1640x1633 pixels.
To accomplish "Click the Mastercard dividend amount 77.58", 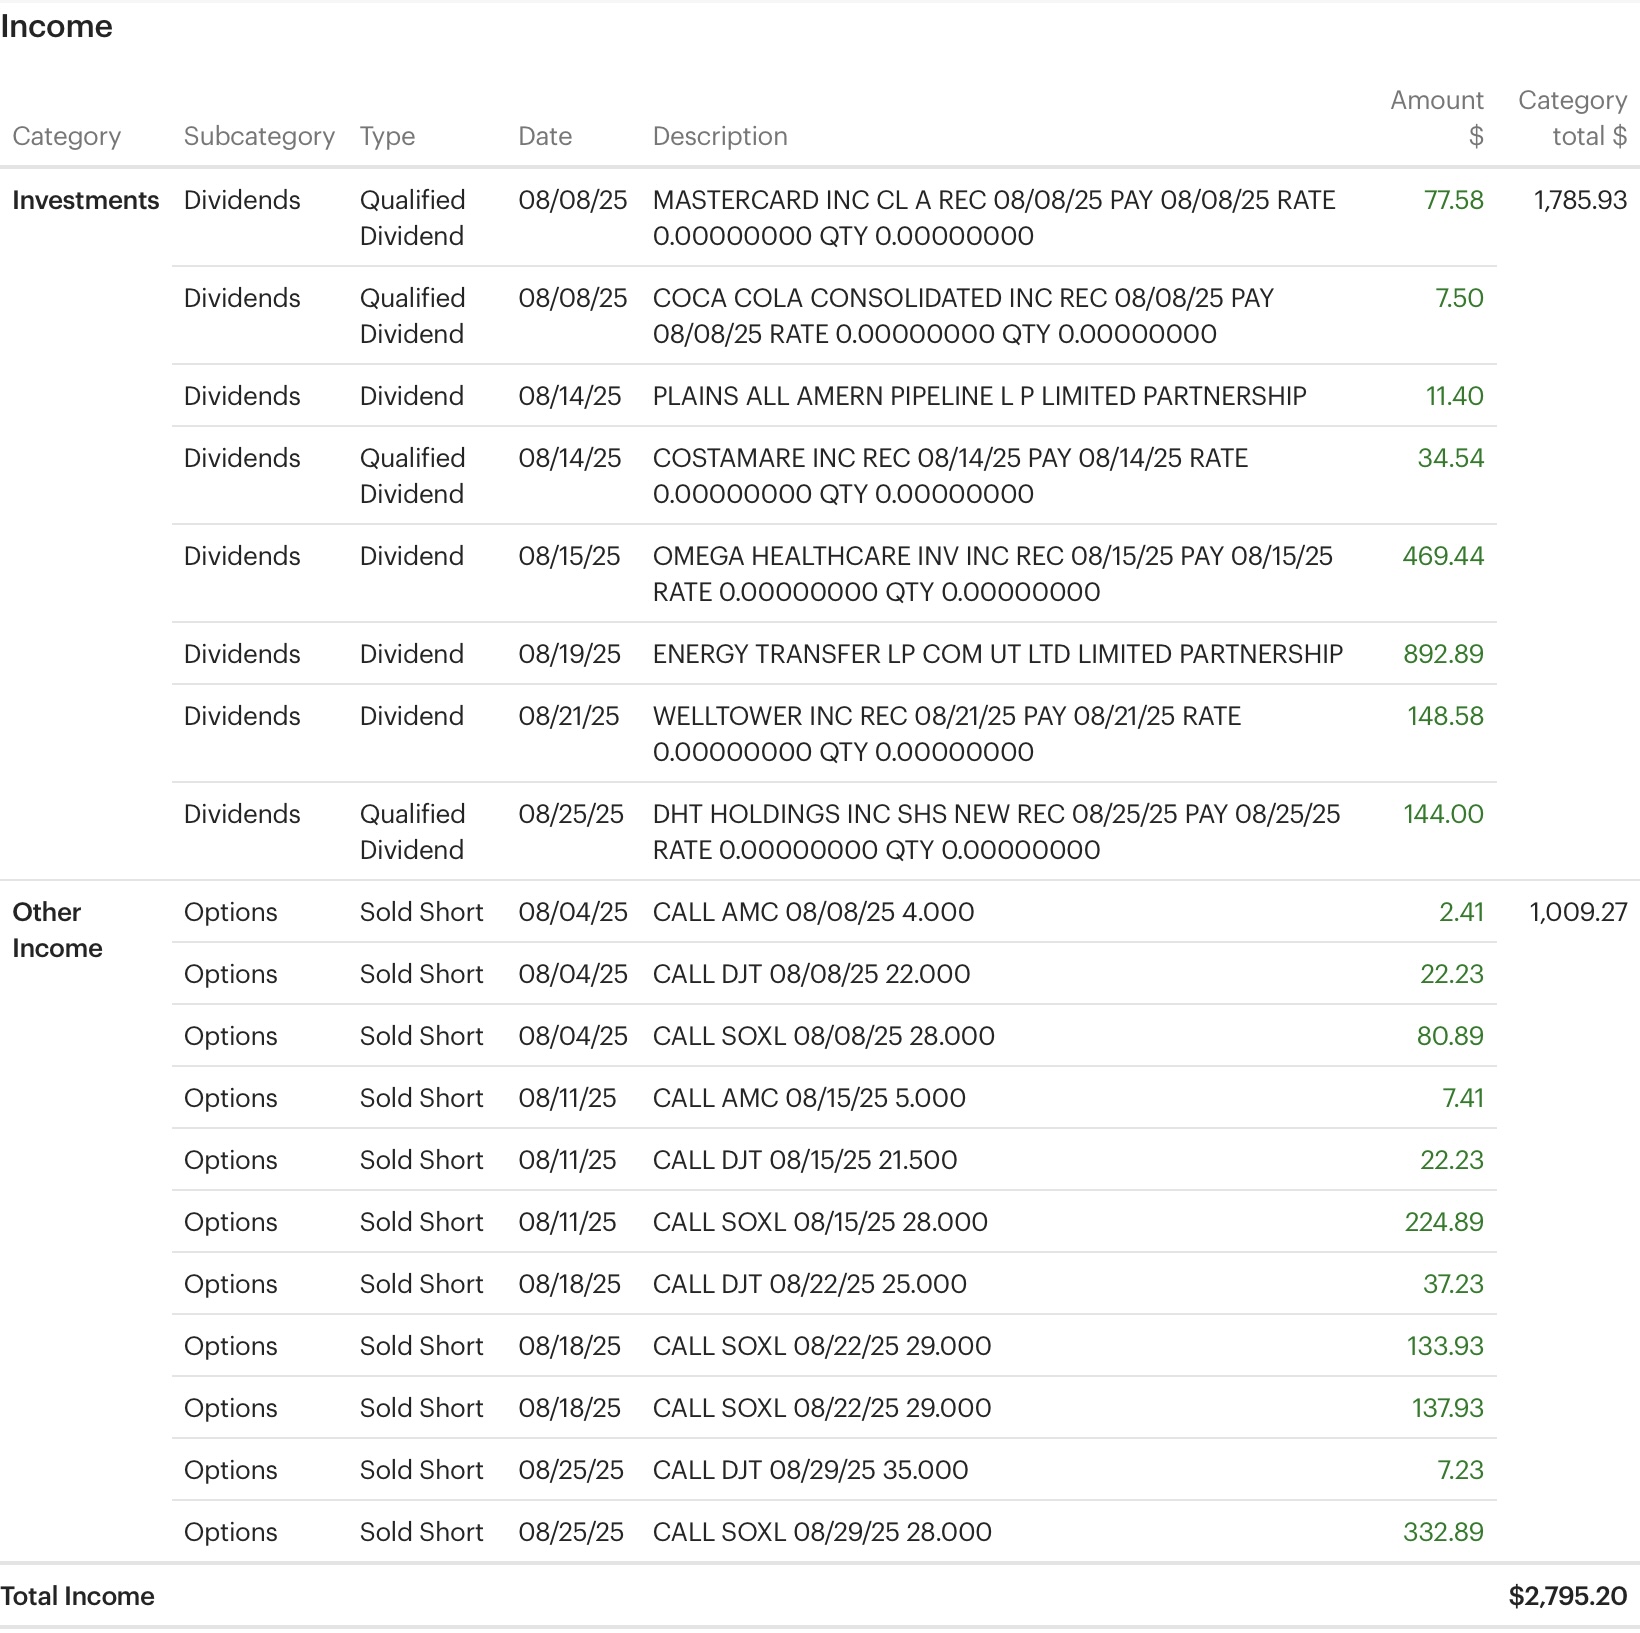I will click(1454, 200).
